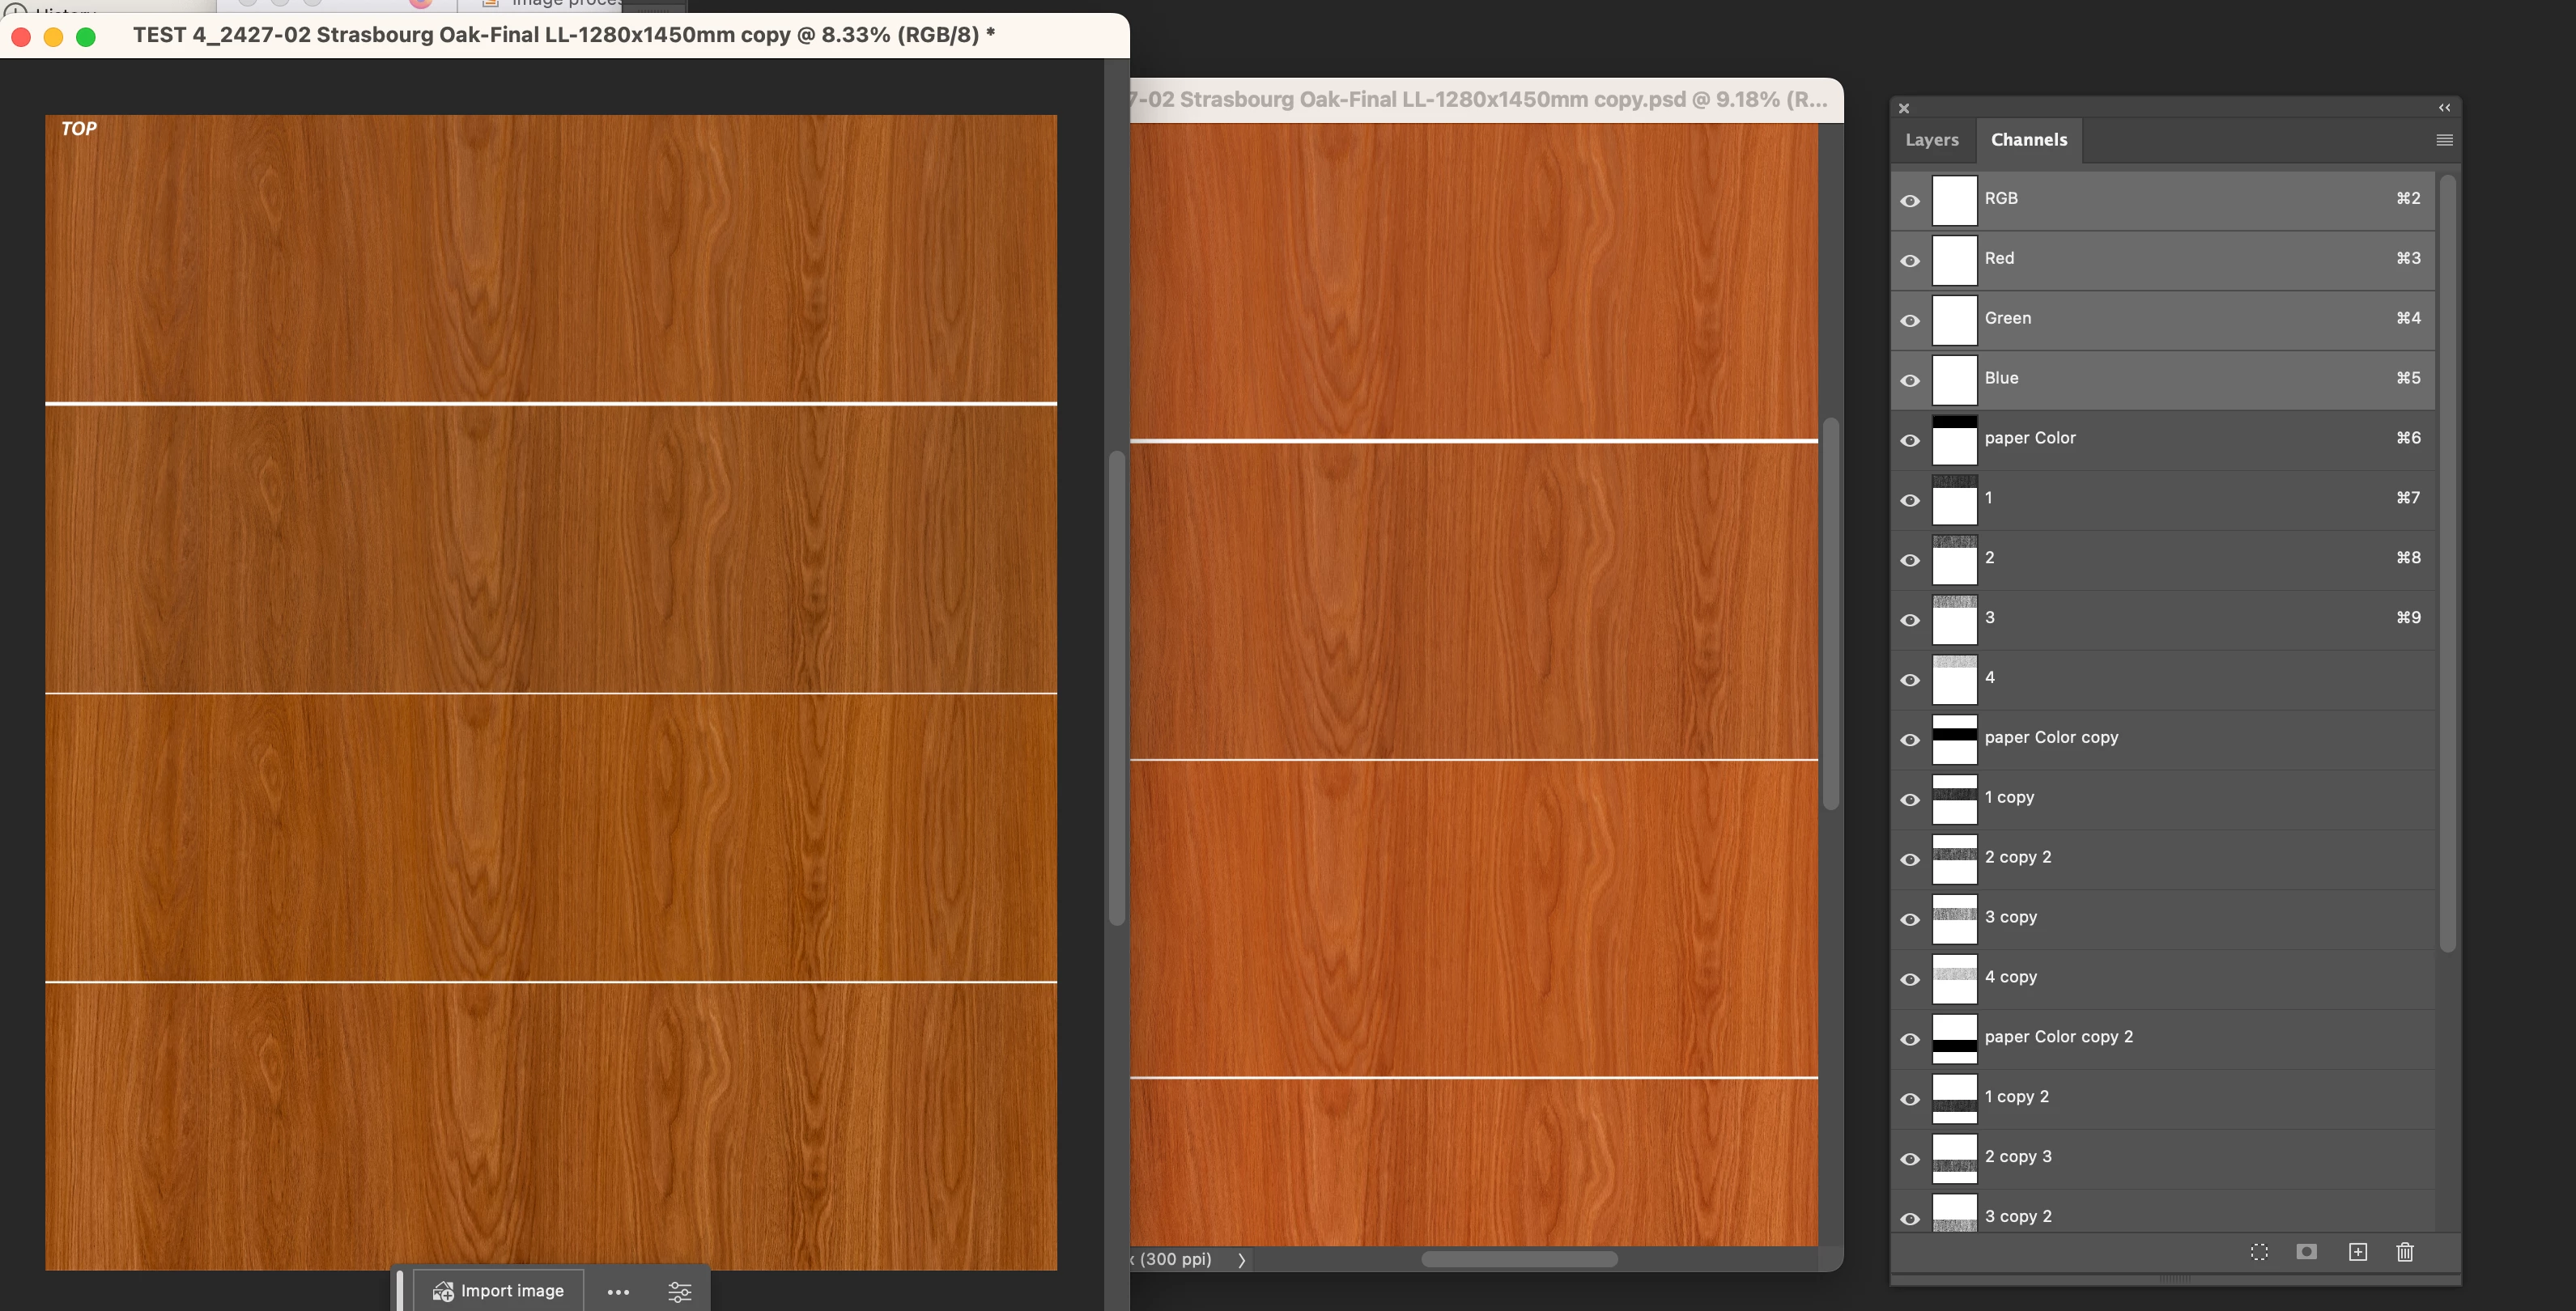2576x1311 pixels.
Task: Hide the Red channel eye icon
Action: click(1910, 261)
